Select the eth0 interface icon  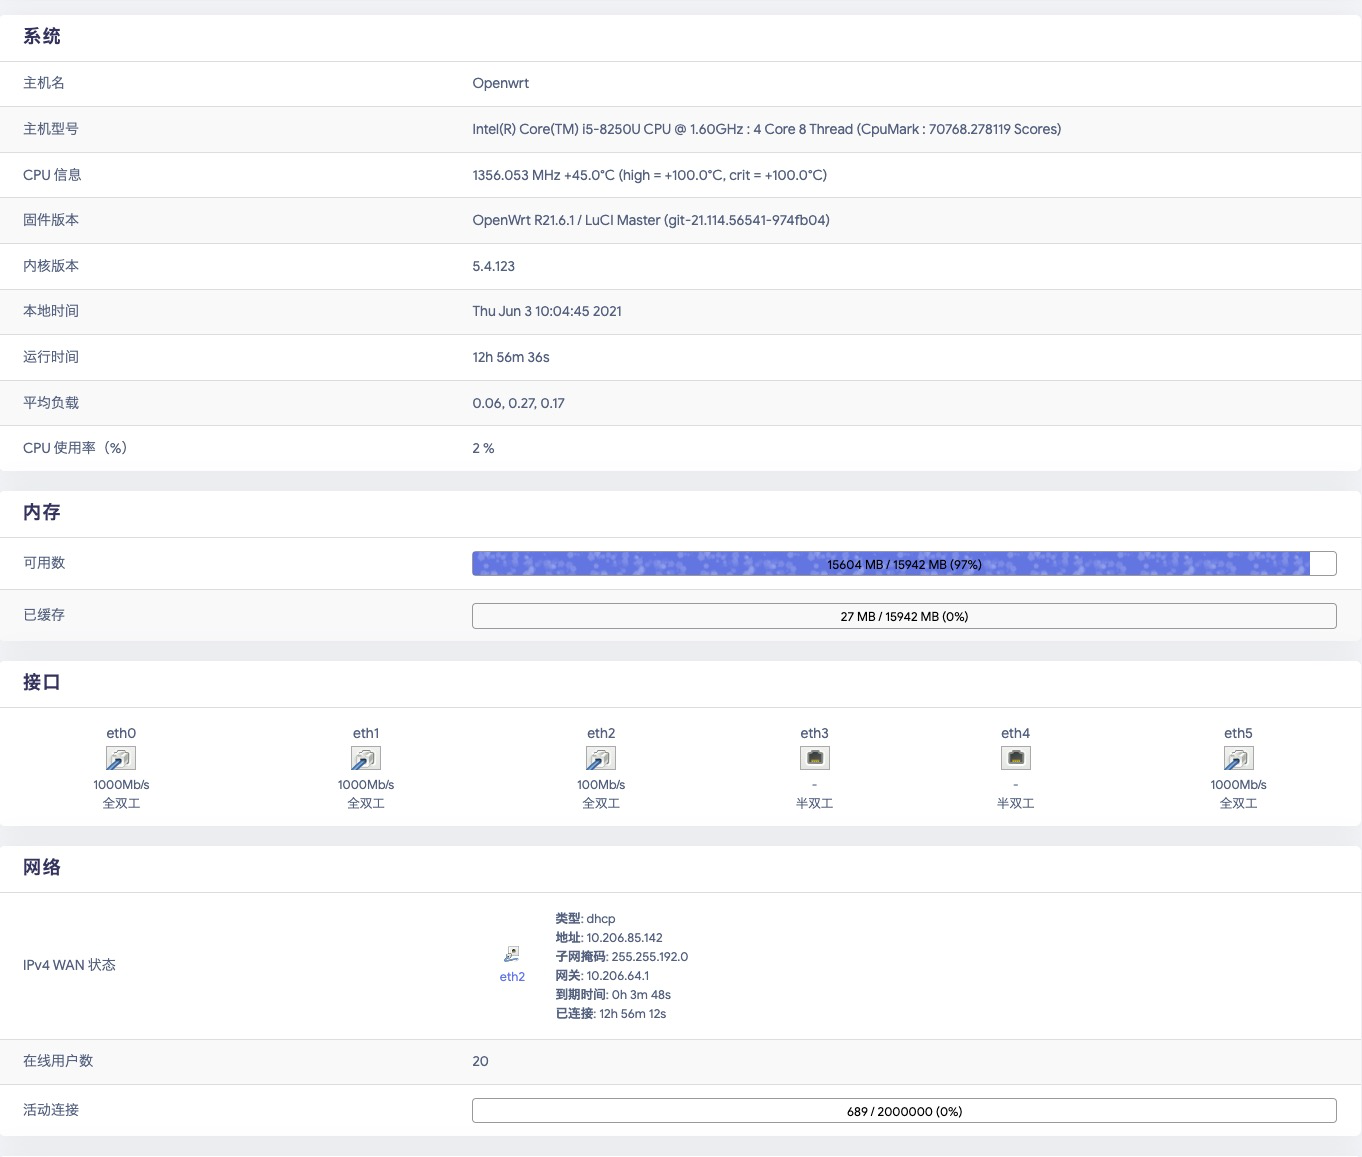tap(121, 758)
